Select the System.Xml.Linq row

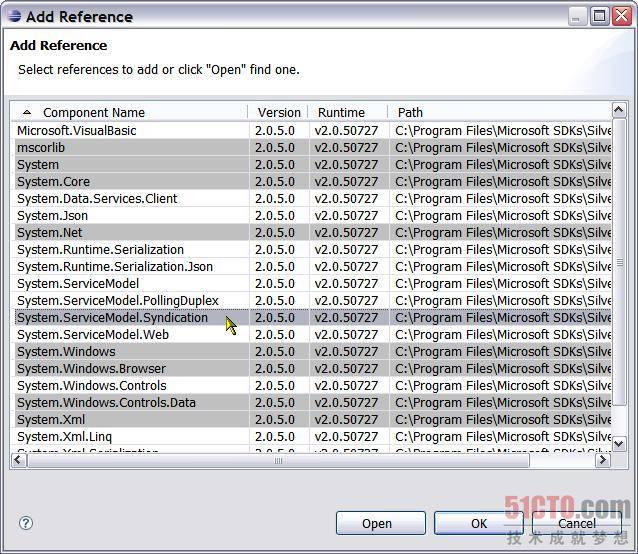311,436
